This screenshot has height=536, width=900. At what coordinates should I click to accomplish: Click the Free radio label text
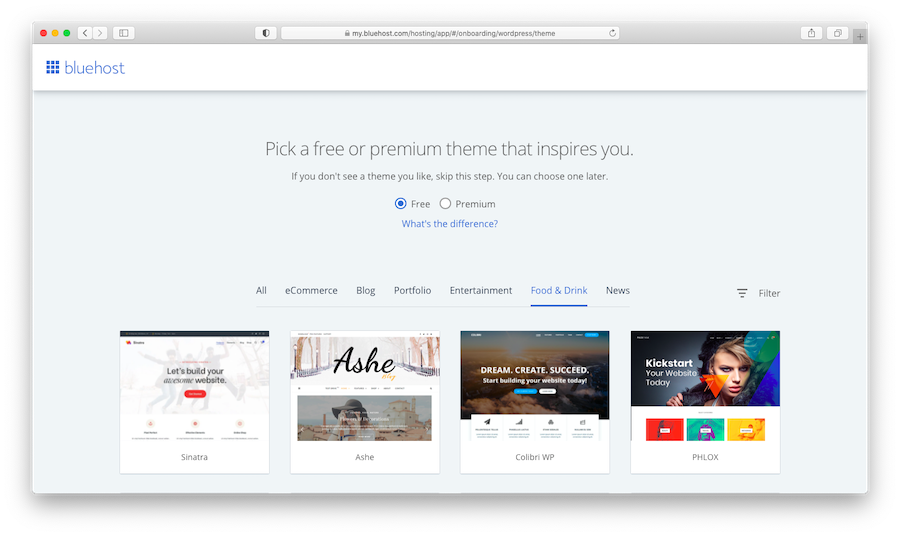coord(420,204)
